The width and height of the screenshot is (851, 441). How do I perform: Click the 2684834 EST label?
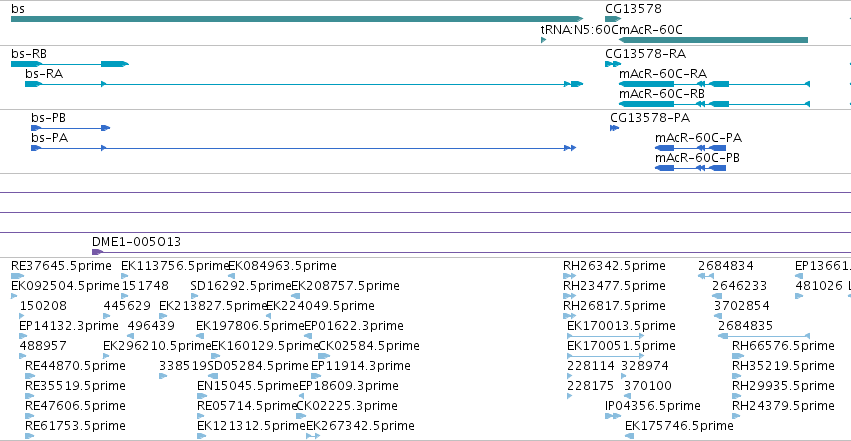coord(726,266)
